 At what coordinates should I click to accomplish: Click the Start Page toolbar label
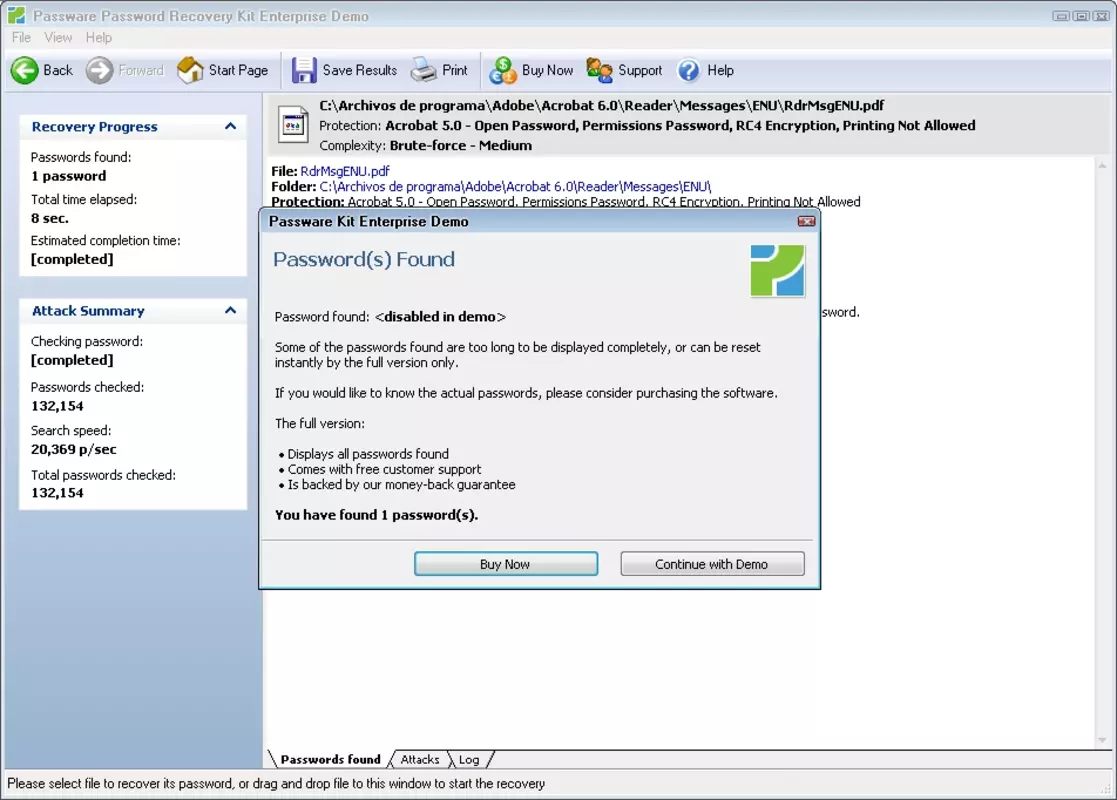pos(238,71)
